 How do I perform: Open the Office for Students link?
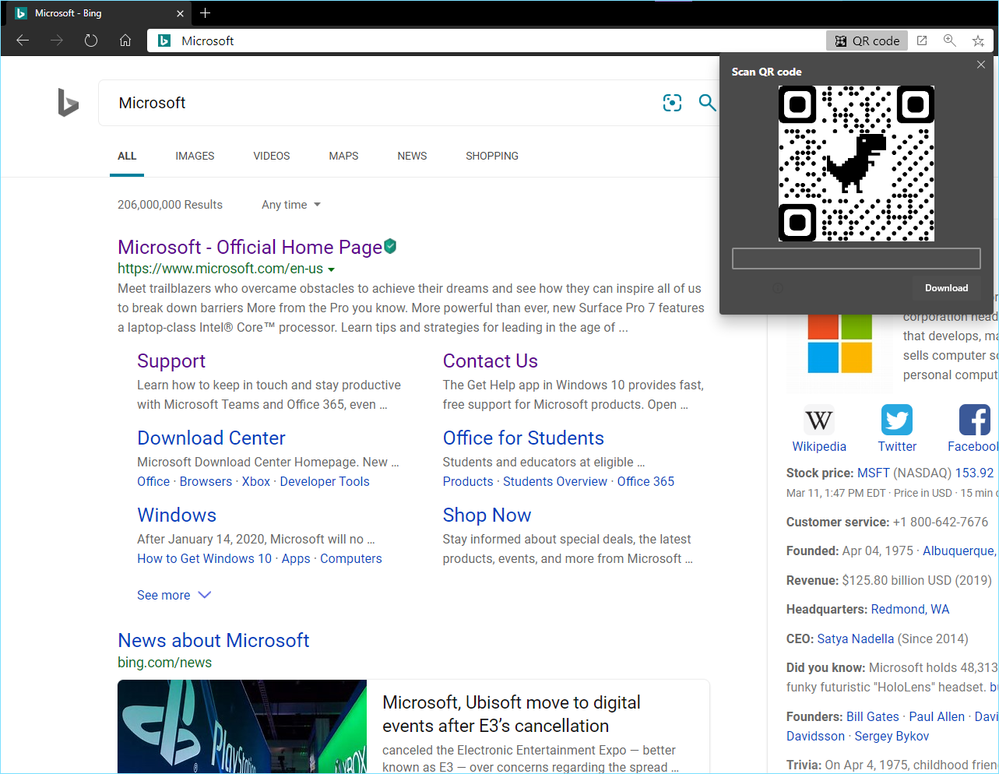click(x=523, y=438)
